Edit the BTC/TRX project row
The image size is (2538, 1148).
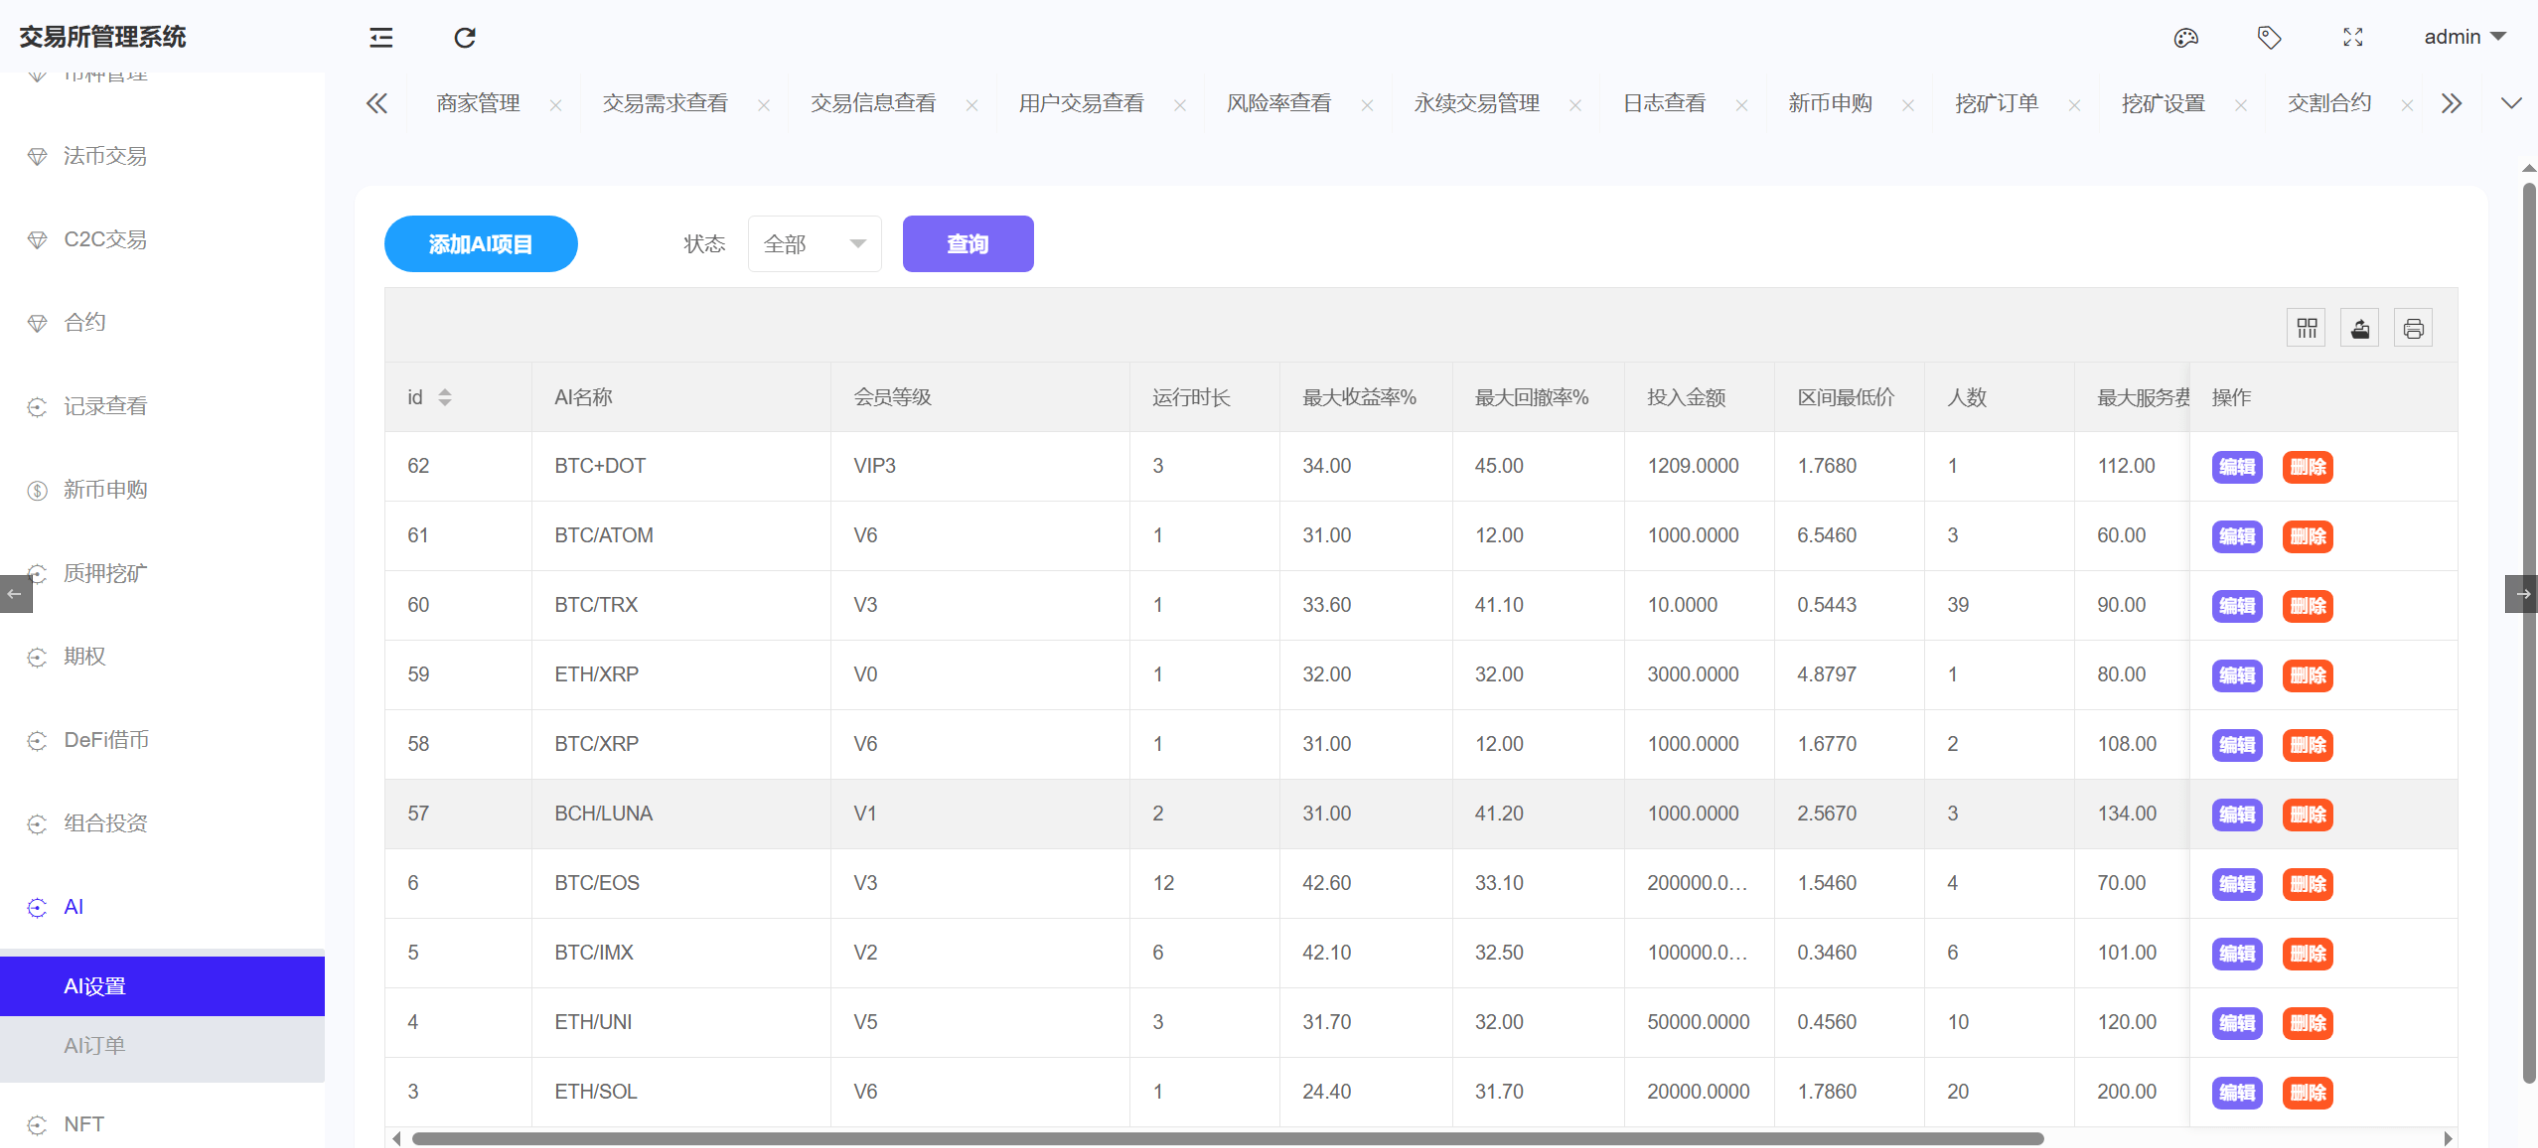point(2237,606)
